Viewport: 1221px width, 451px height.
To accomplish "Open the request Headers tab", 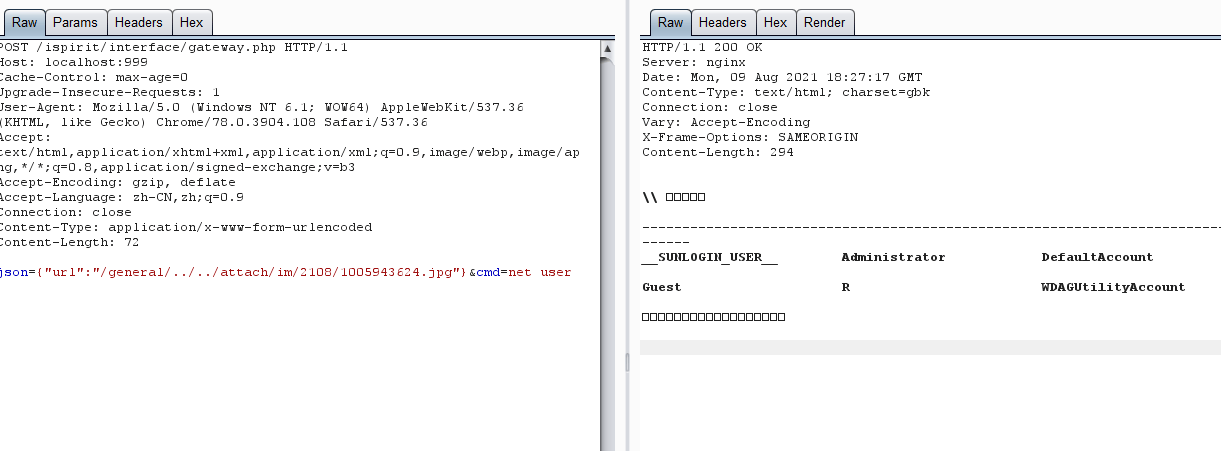I will point(139,22).
